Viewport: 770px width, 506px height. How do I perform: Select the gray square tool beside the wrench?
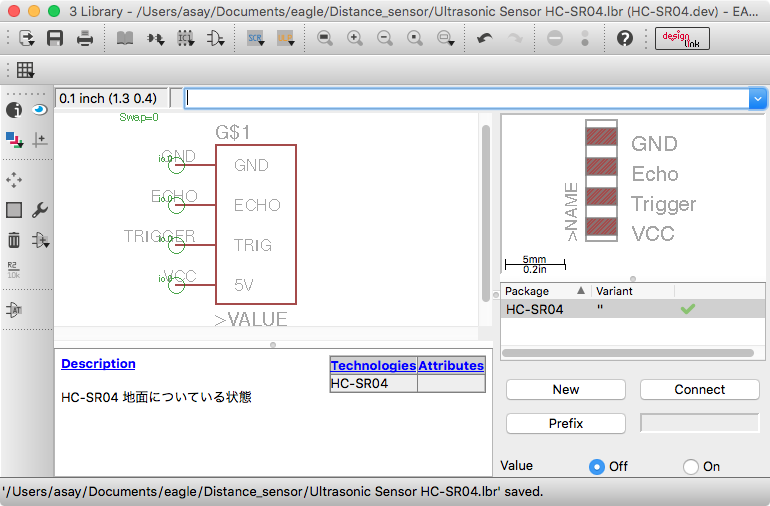coord(14,210)
